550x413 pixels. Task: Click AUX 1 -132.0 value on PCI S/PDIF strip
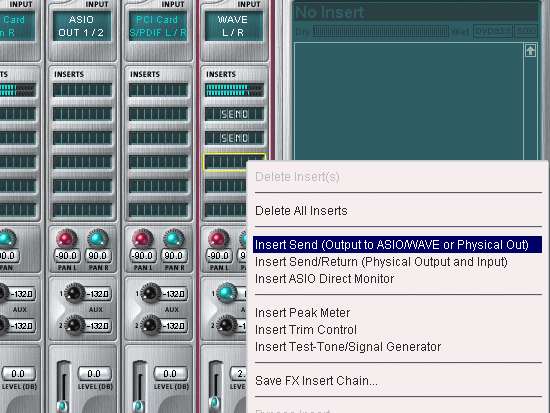(x=174, y=294)
